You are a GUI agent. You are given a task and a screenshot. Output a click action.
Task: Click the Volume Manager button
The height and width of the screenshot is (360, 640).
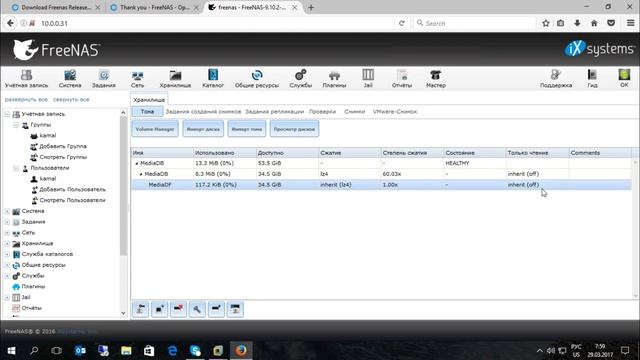click(x=155, y=129)
